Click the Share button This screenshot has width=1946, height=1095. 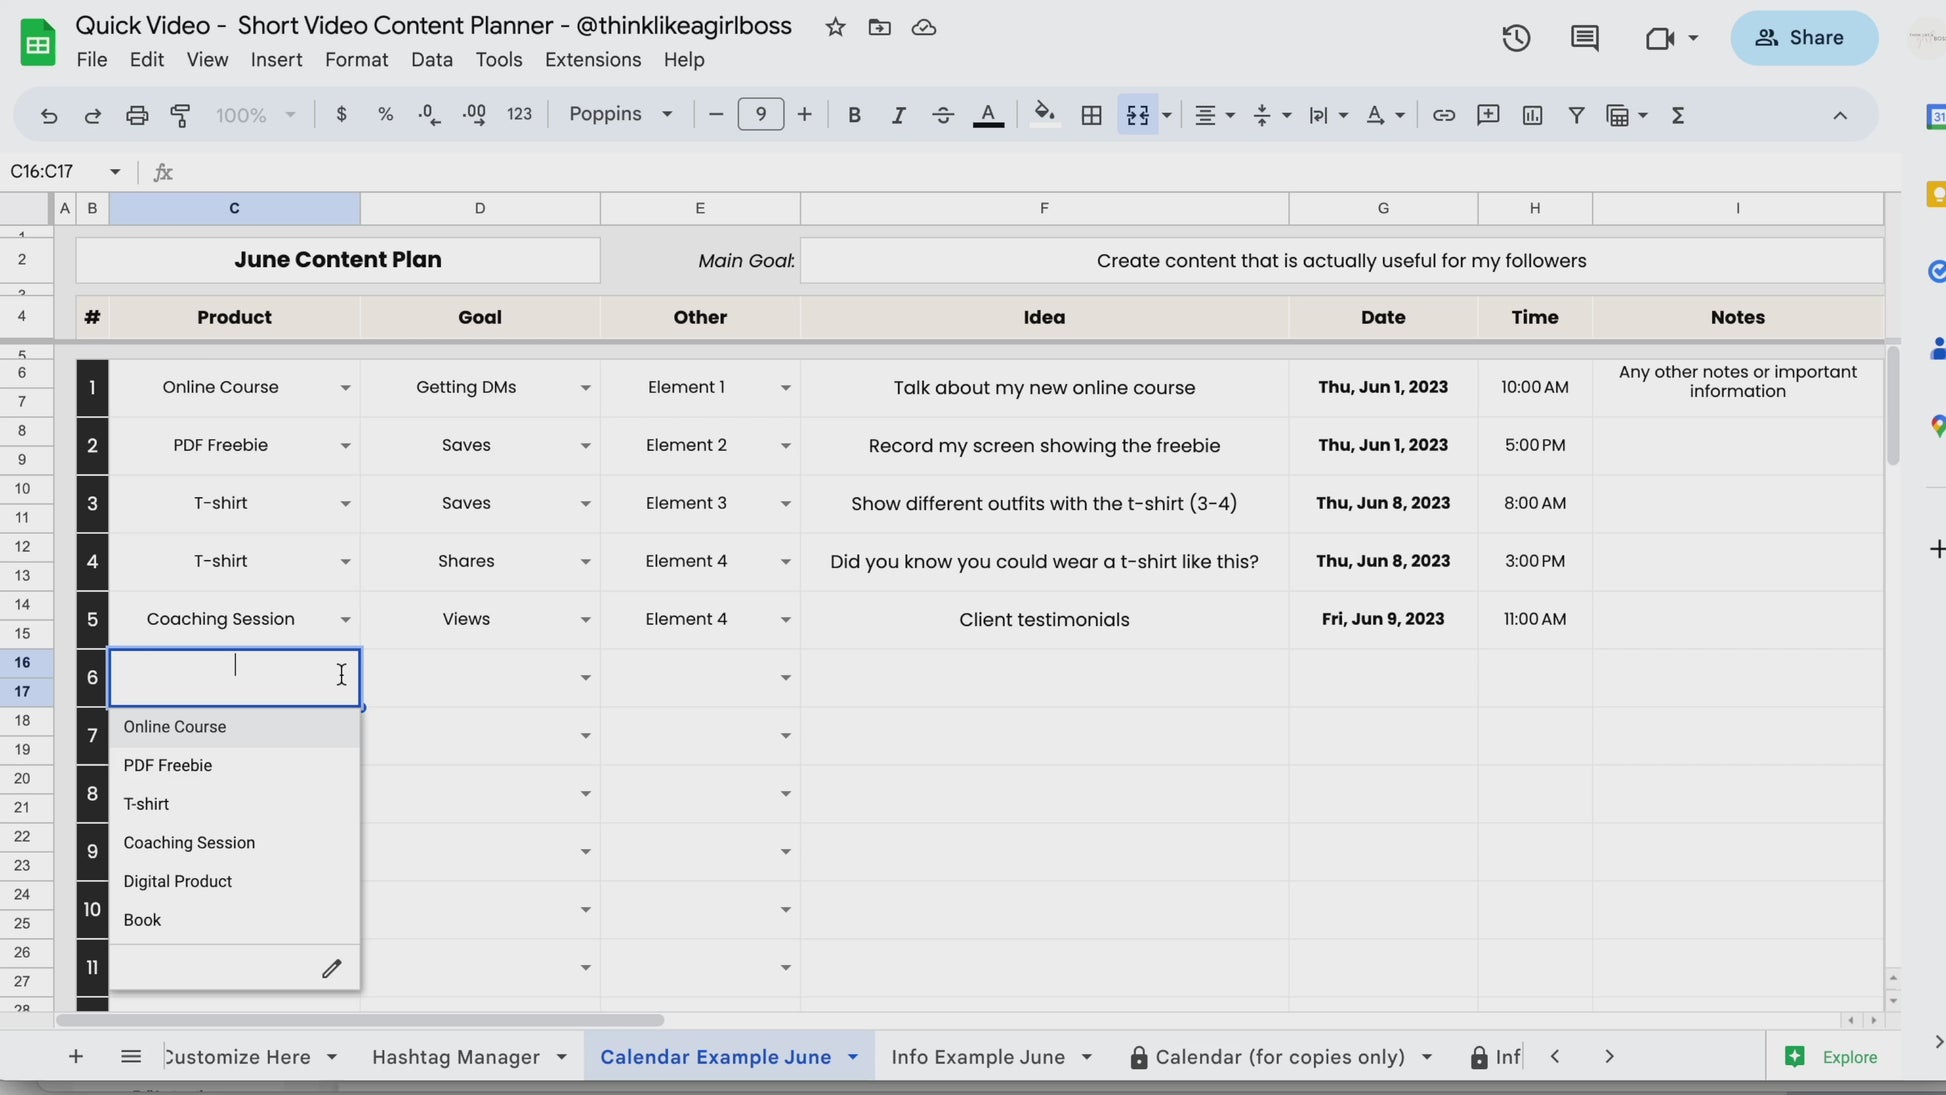tap(1803, 38)
